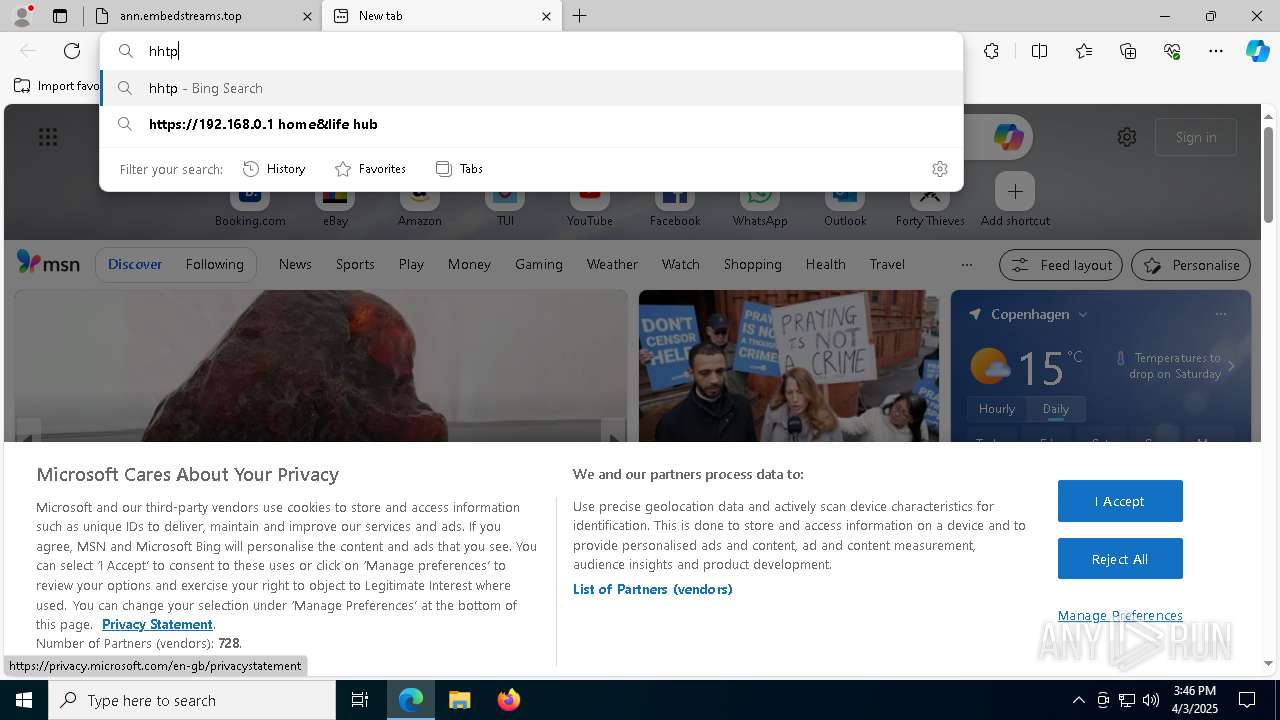
Task: Select the hhtp Bing Search suggestion
Action: 531,88
